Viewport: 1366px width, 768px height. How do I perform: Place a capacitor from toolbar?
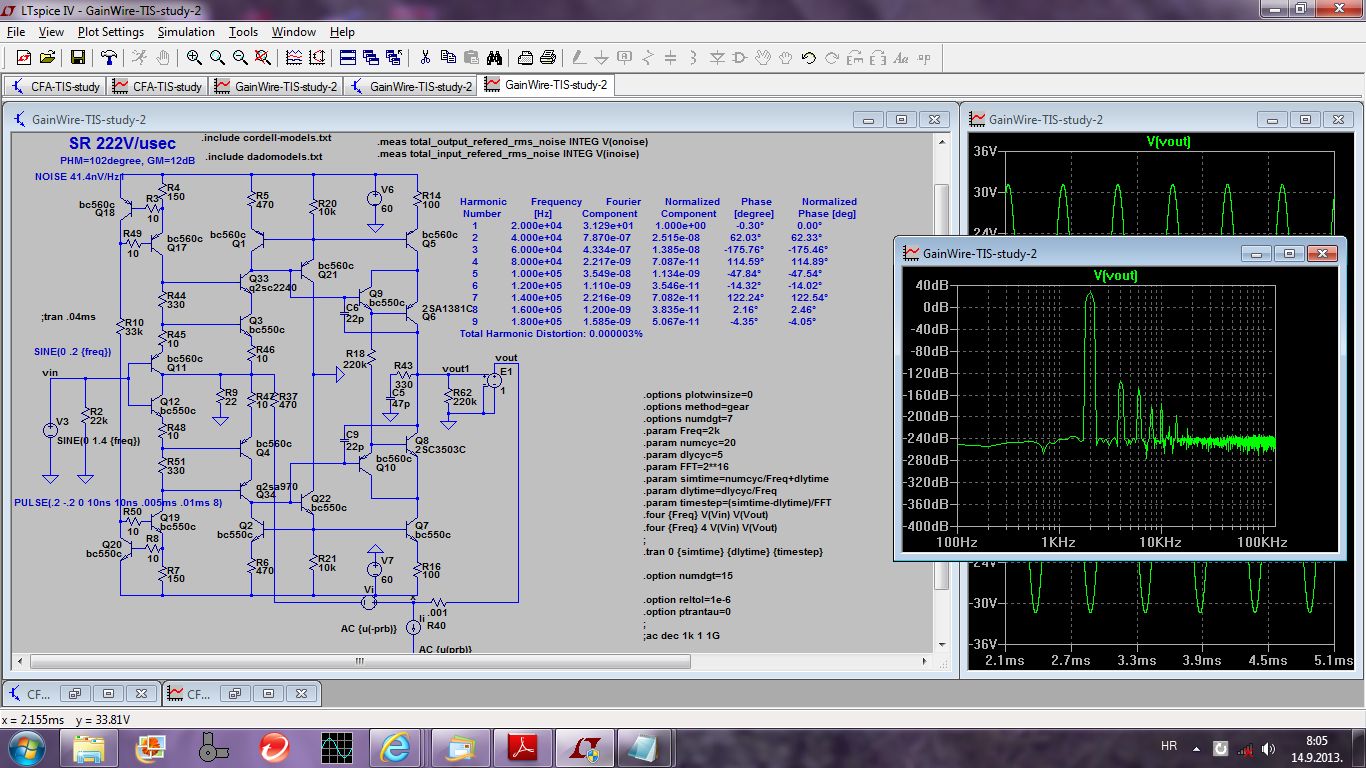pos(671,58)
